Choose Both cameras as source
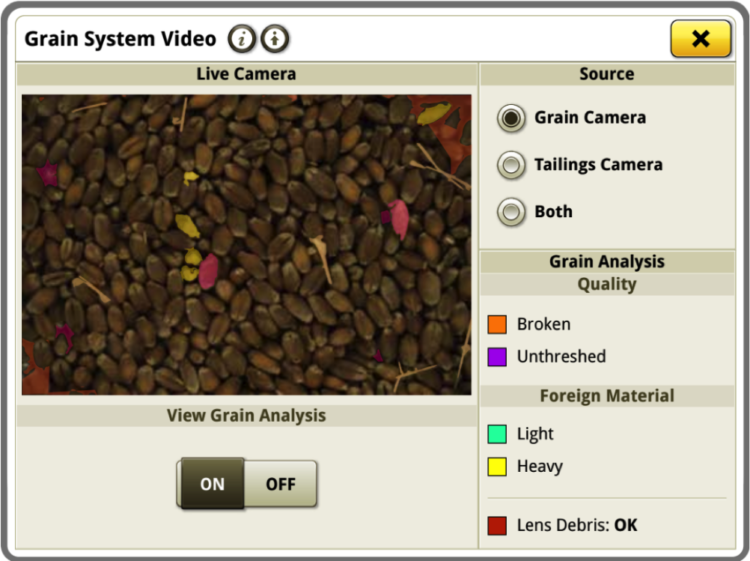 512,212
